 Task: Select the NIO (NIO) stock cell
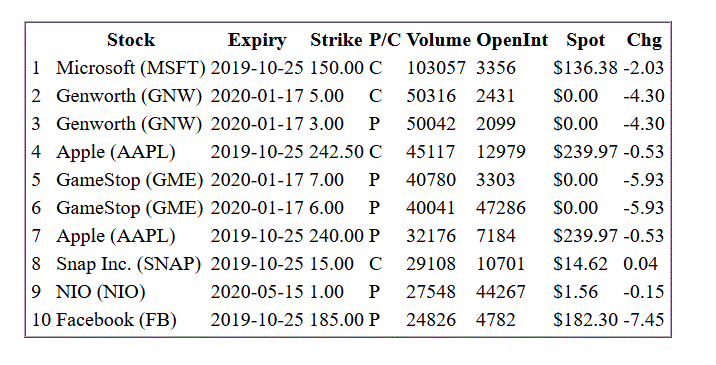pos(100,292)
